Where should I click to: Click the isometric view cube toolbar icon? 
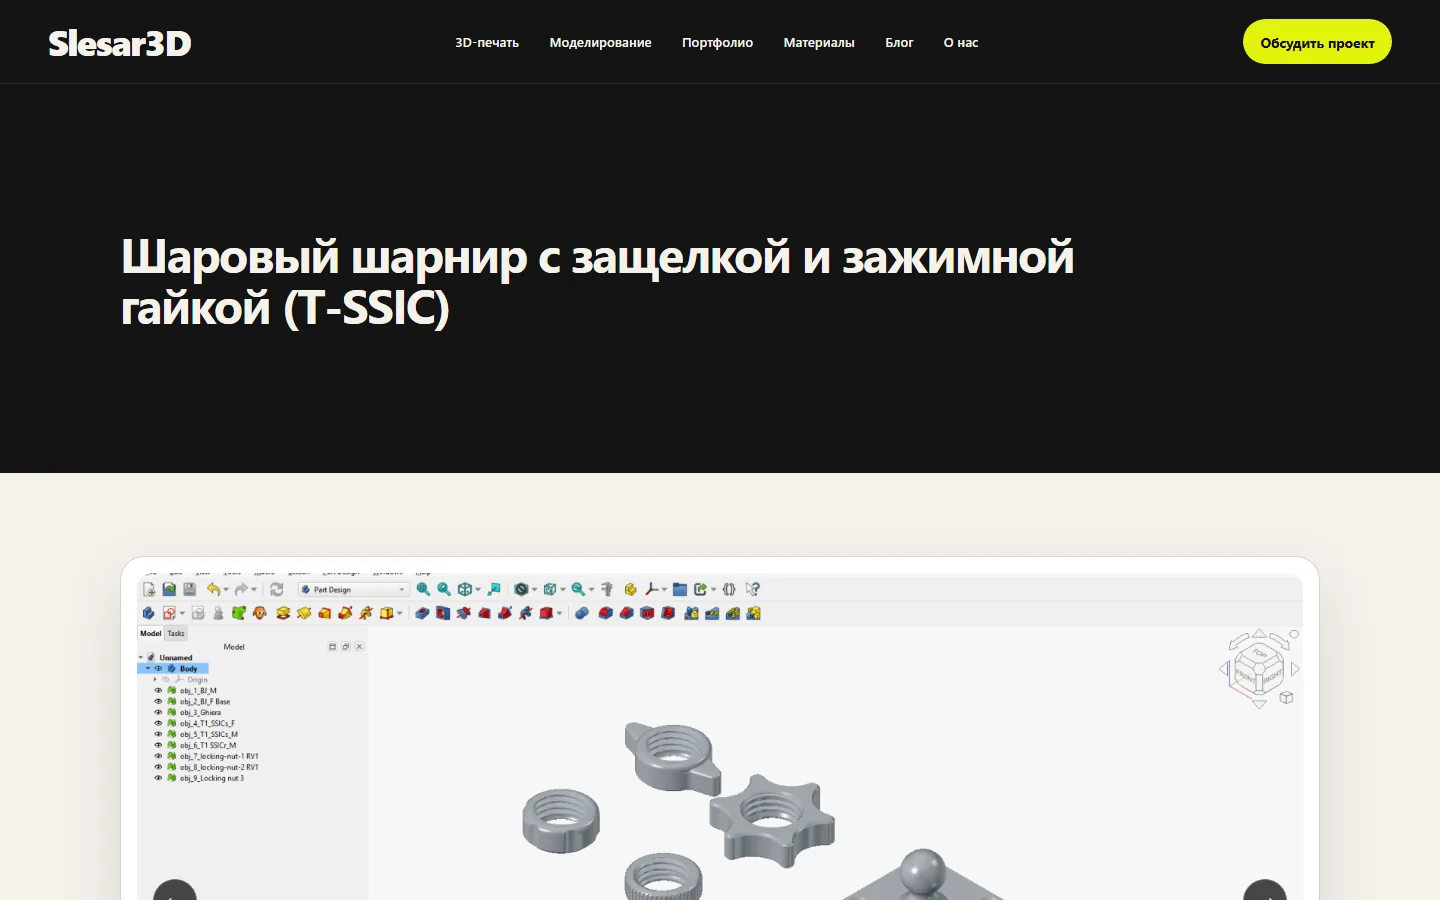point(464,590)
